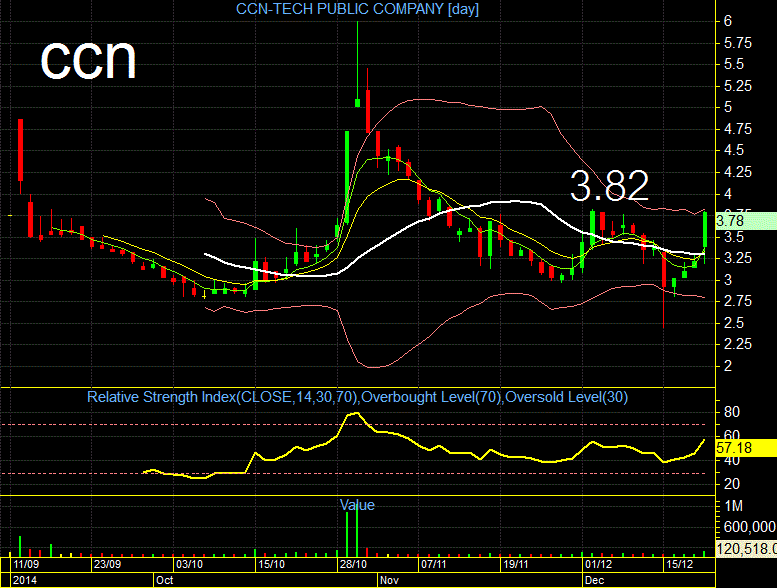Screen dimensions: 777x588
Task: Click the 4.75 price axis label
Action: click(x=738, y=129)
